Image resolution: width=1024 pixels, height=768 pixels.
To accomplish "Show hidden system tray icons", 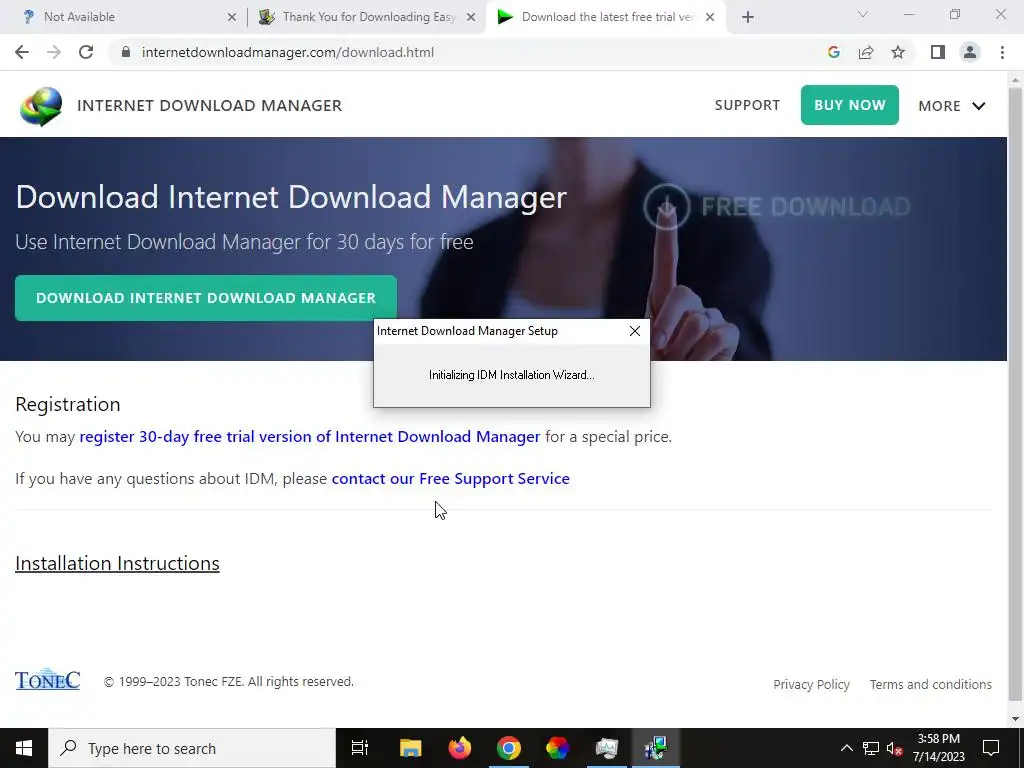I will pos(846,748).
